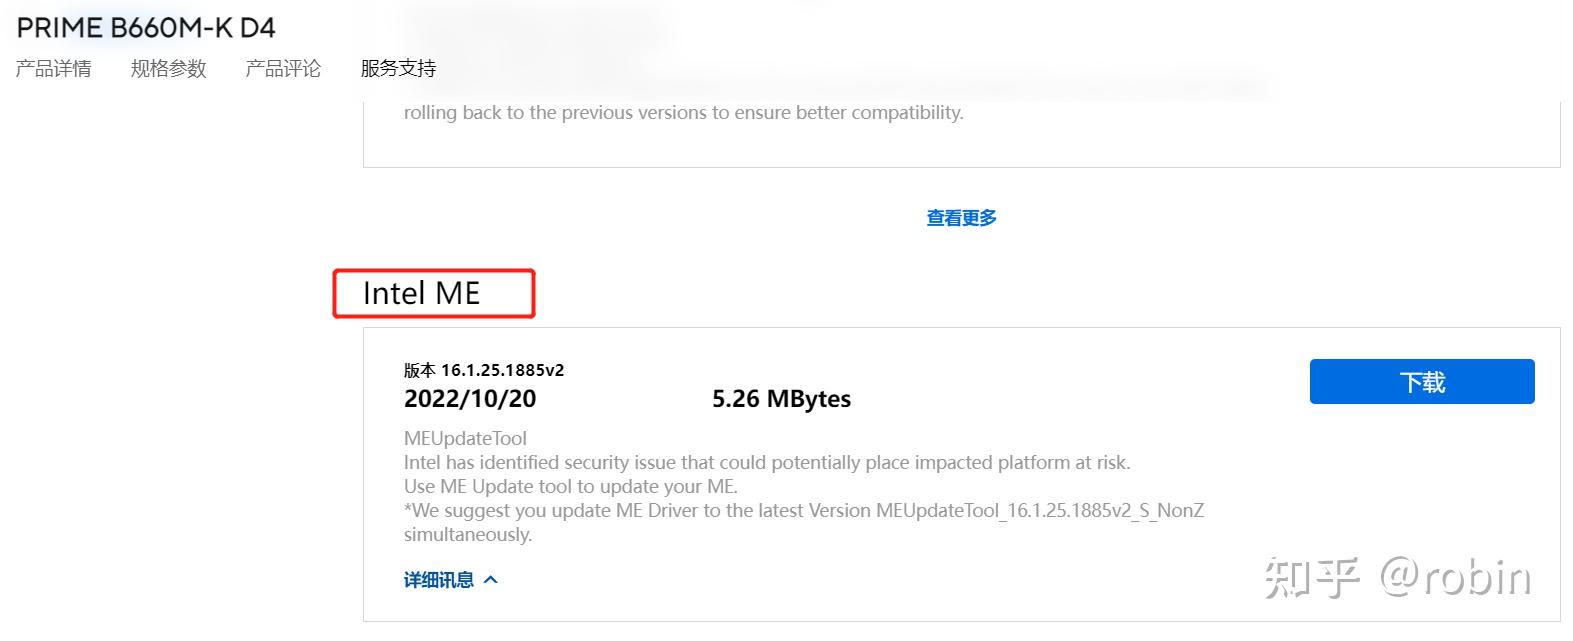The height and width of the screenshot is (641, 1573).
Task: Click the MEUpdateTool_16.1.25.1885v2_S_NonZ filename text
Action: (x=1041, y=510)
